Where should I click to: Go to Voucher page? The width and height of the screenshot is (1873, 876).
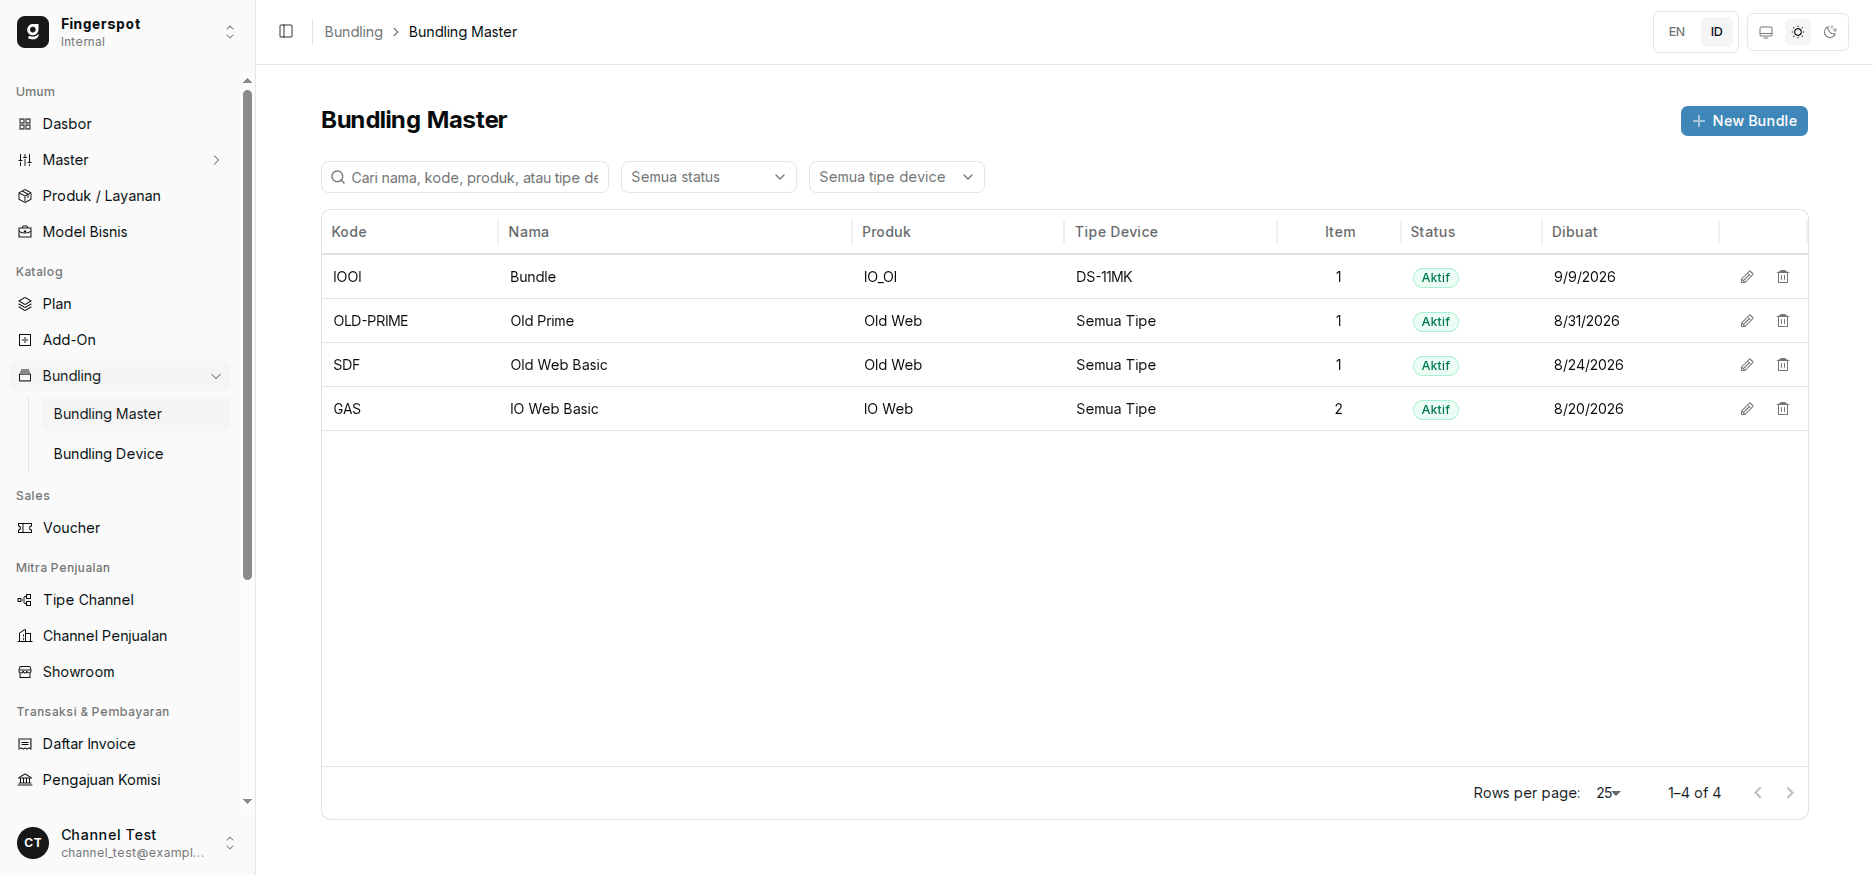[120, 528]
